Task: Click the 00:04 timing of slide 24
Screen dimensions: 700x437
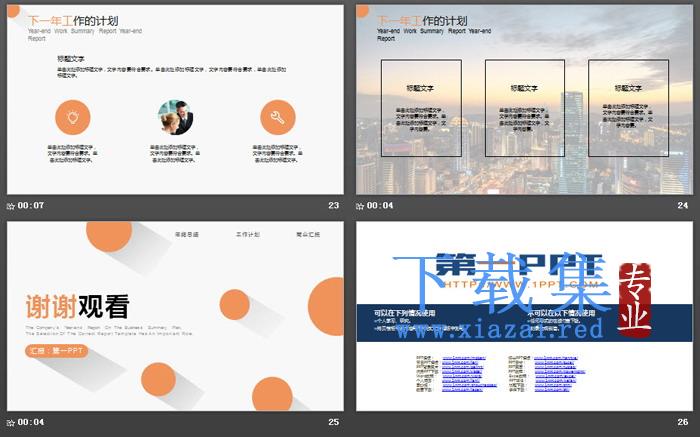Action: coord(380,205)
